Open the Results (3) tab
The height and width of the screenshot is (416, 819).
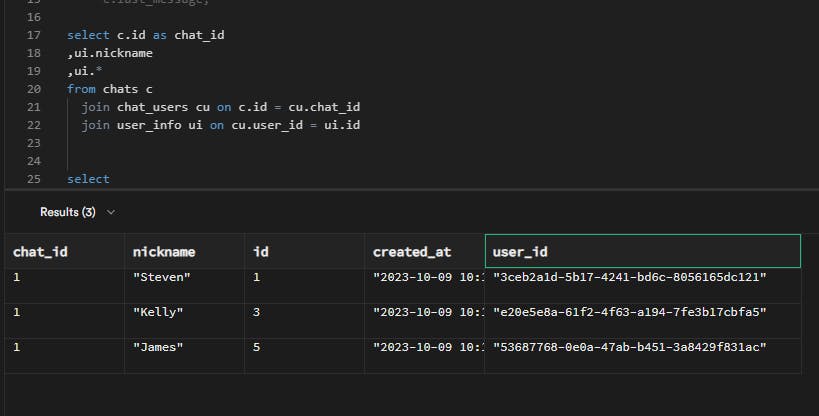pos(67,212)
